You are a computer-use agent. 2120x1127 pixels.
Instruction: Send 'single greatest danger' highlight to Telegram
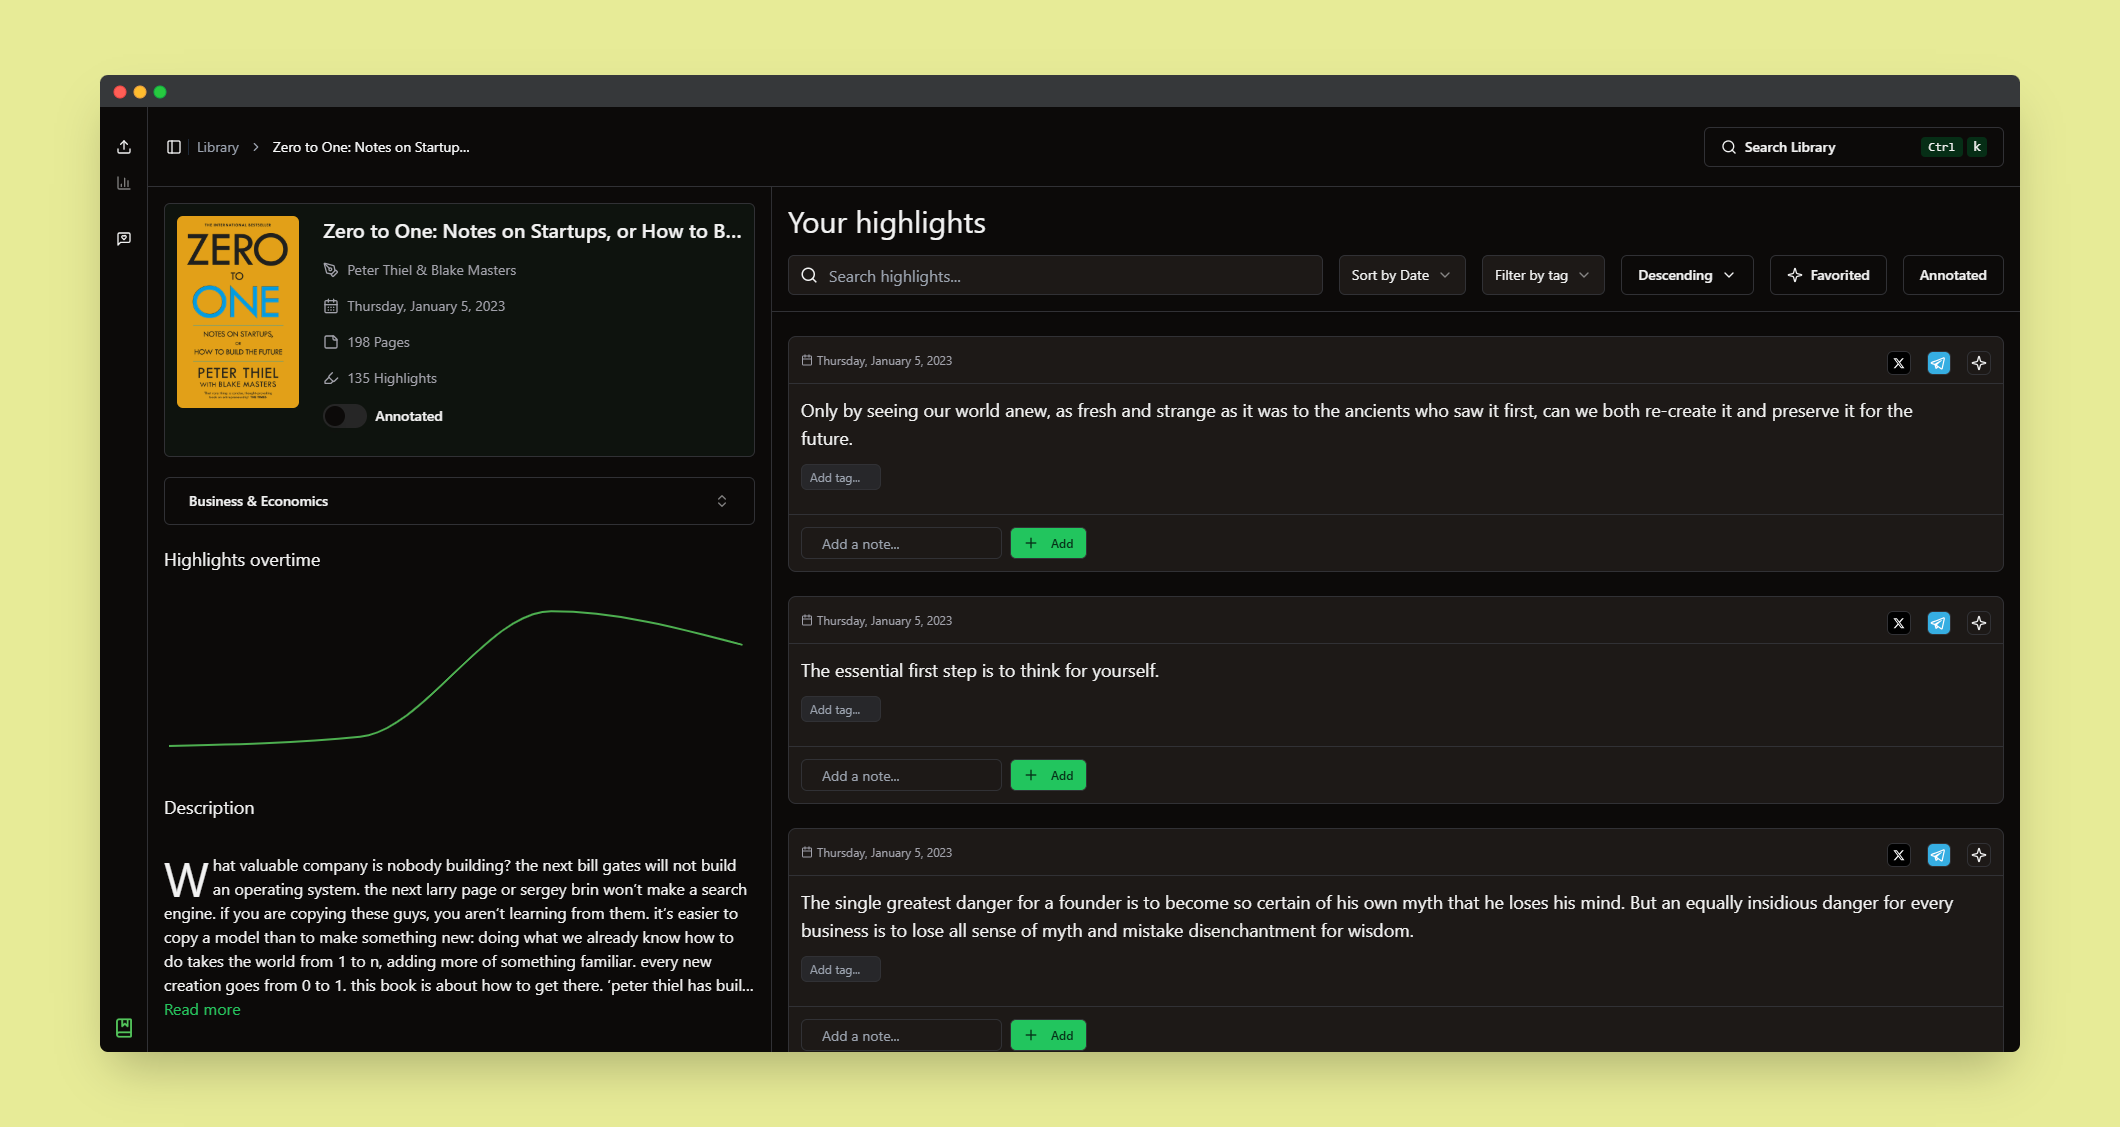[1939, 855]
